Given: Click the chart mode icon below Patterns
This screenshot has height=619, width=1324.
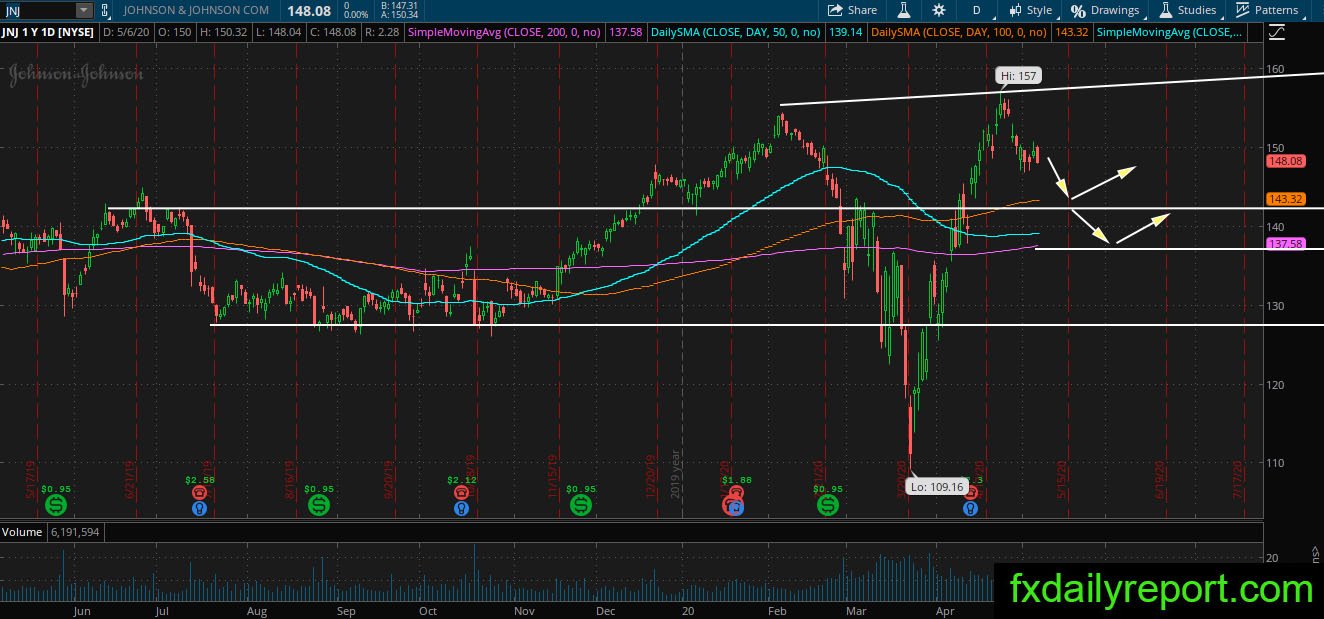Looking at the screenshot, I should 1275,33.
